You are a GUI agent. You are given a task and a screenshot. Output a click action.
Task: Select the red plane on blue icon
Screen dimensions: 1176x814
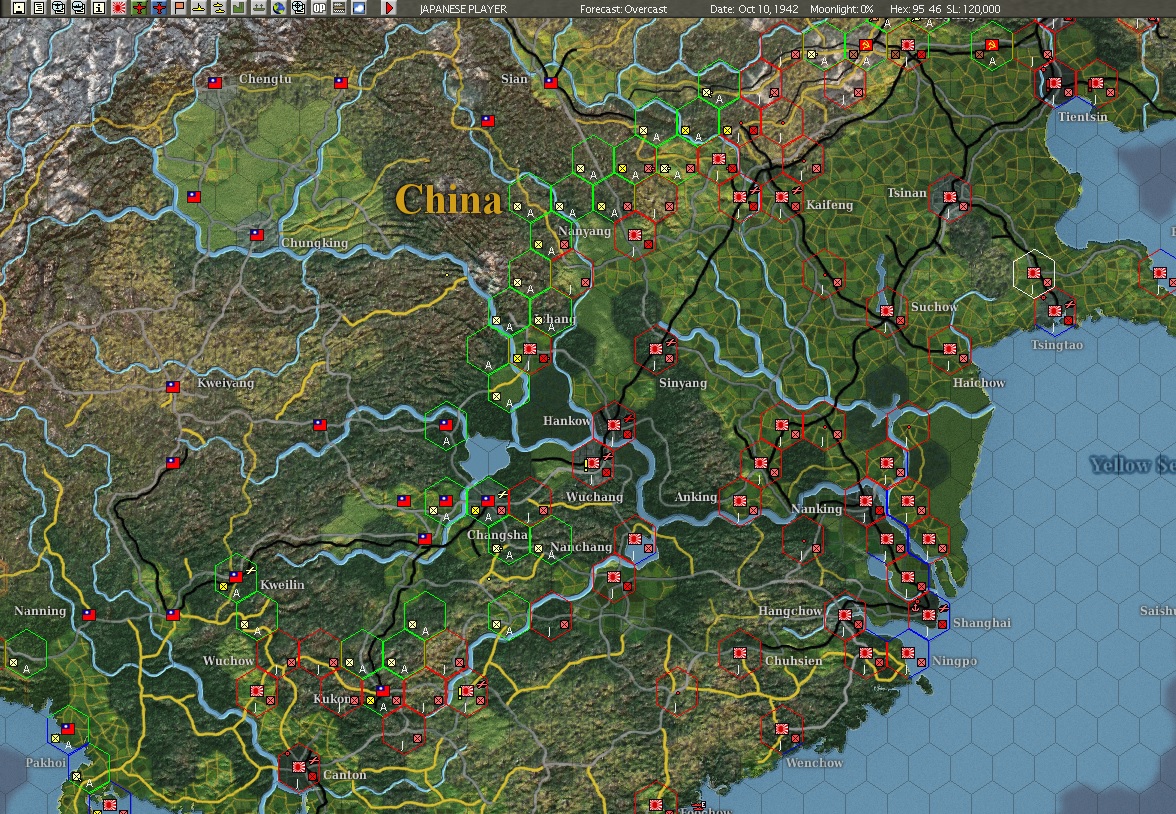pyautogui.click(x=158, y=8)
